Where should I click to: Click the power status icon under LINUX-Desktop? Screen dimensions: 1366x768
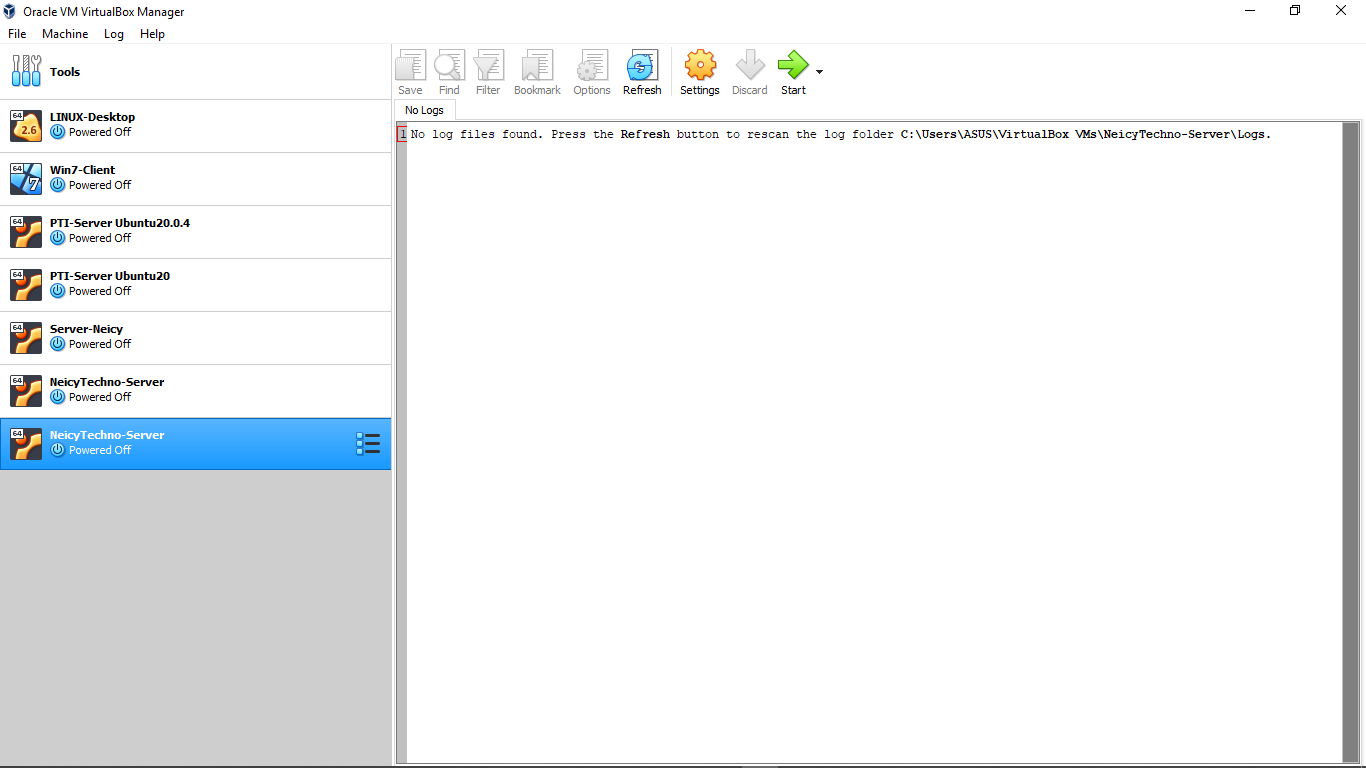coord(58,132)
